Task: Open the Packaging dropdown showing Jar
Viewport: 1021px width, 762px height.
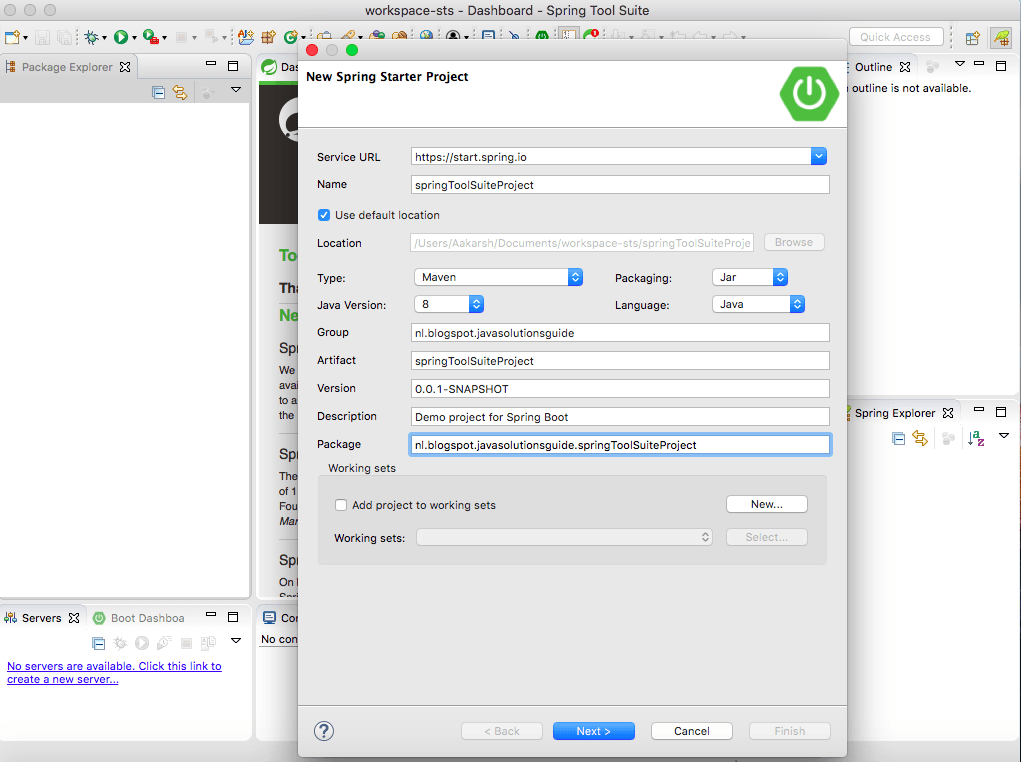Action: point(750,277)
